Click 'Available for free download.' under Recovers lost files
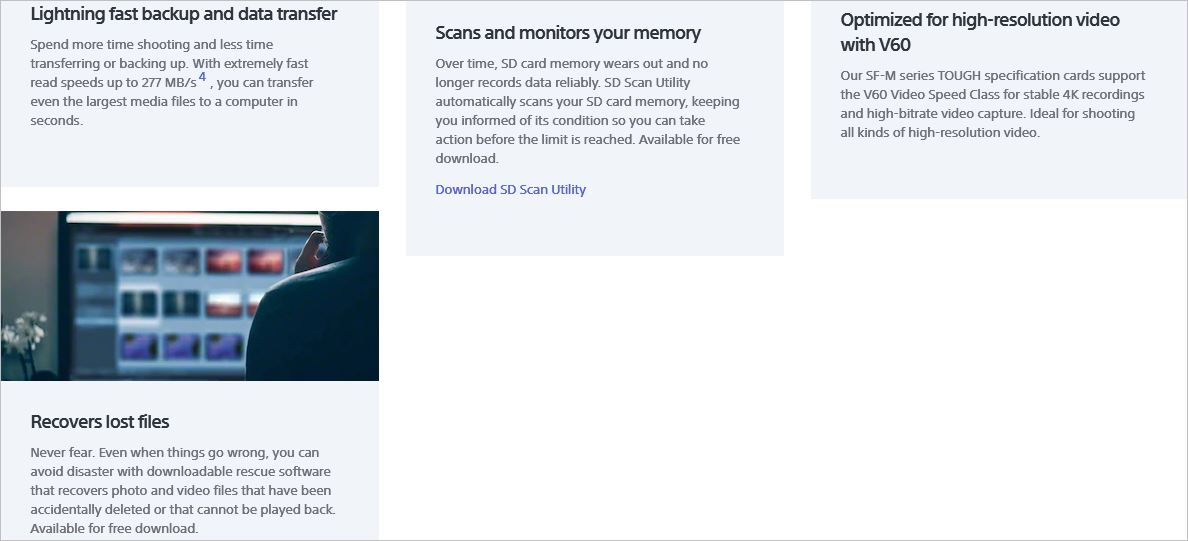 (x=114, y=528)
